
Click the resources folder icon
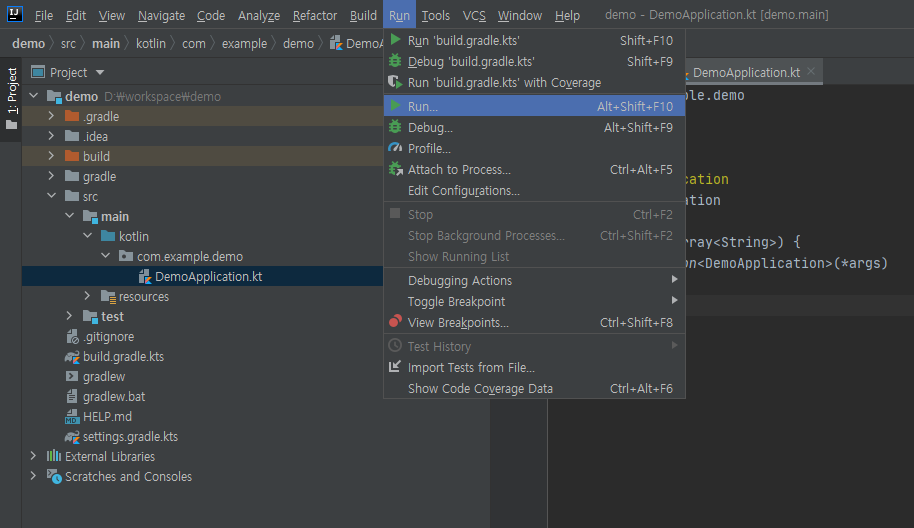108,297
